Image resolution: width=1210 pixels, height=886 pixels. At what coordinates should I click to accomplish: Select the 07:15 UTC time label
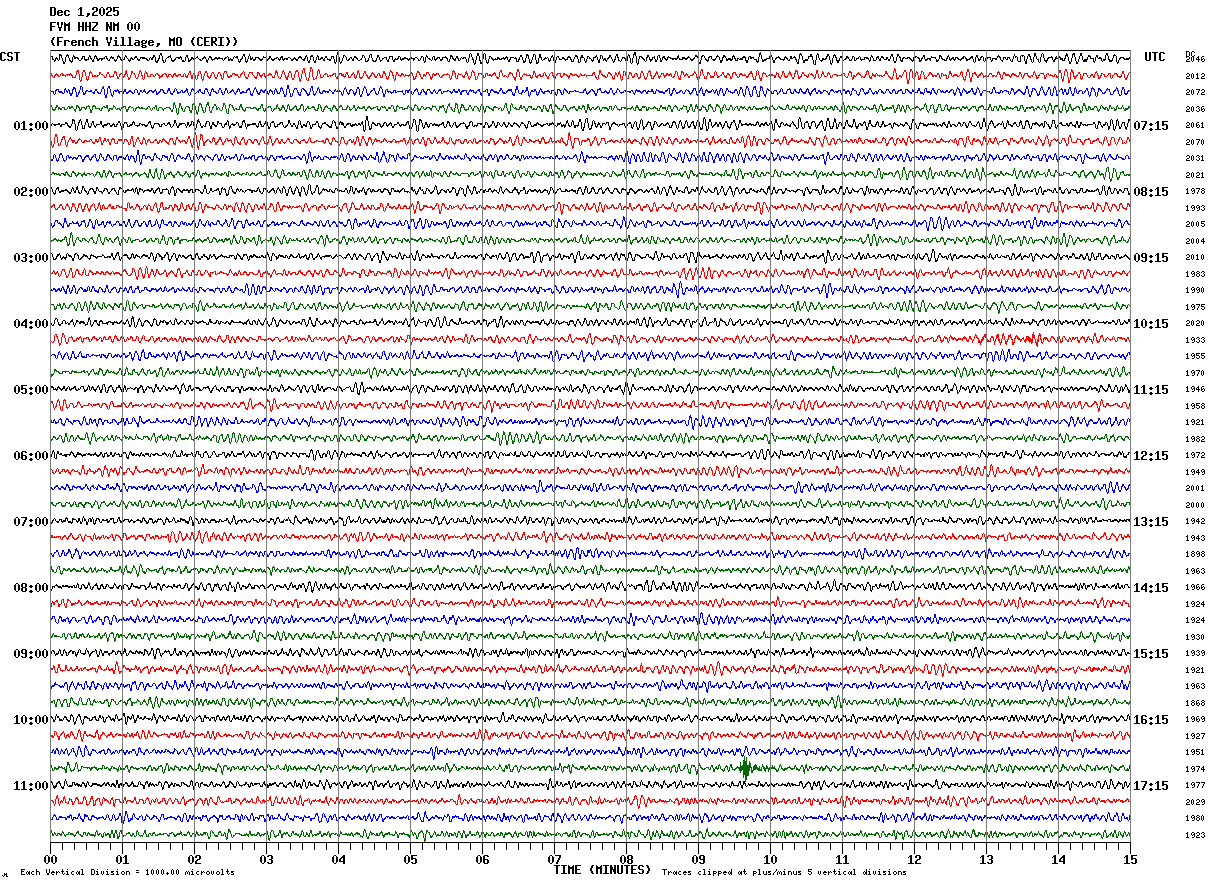[x=1151, y=126]
